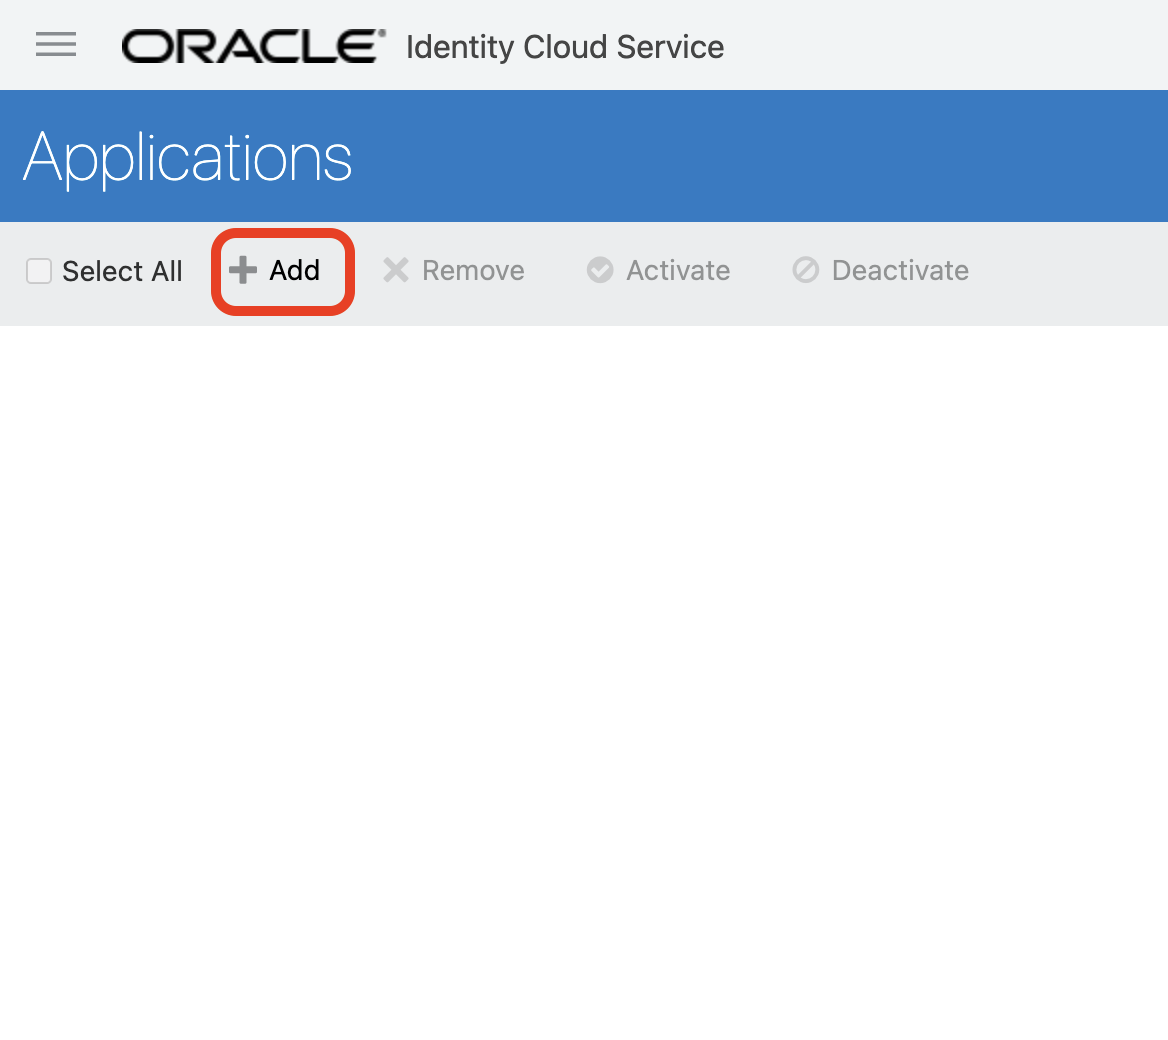Open the hamburger navigation menu
Screen dimensions: 1168x1040
pos(56,45)
